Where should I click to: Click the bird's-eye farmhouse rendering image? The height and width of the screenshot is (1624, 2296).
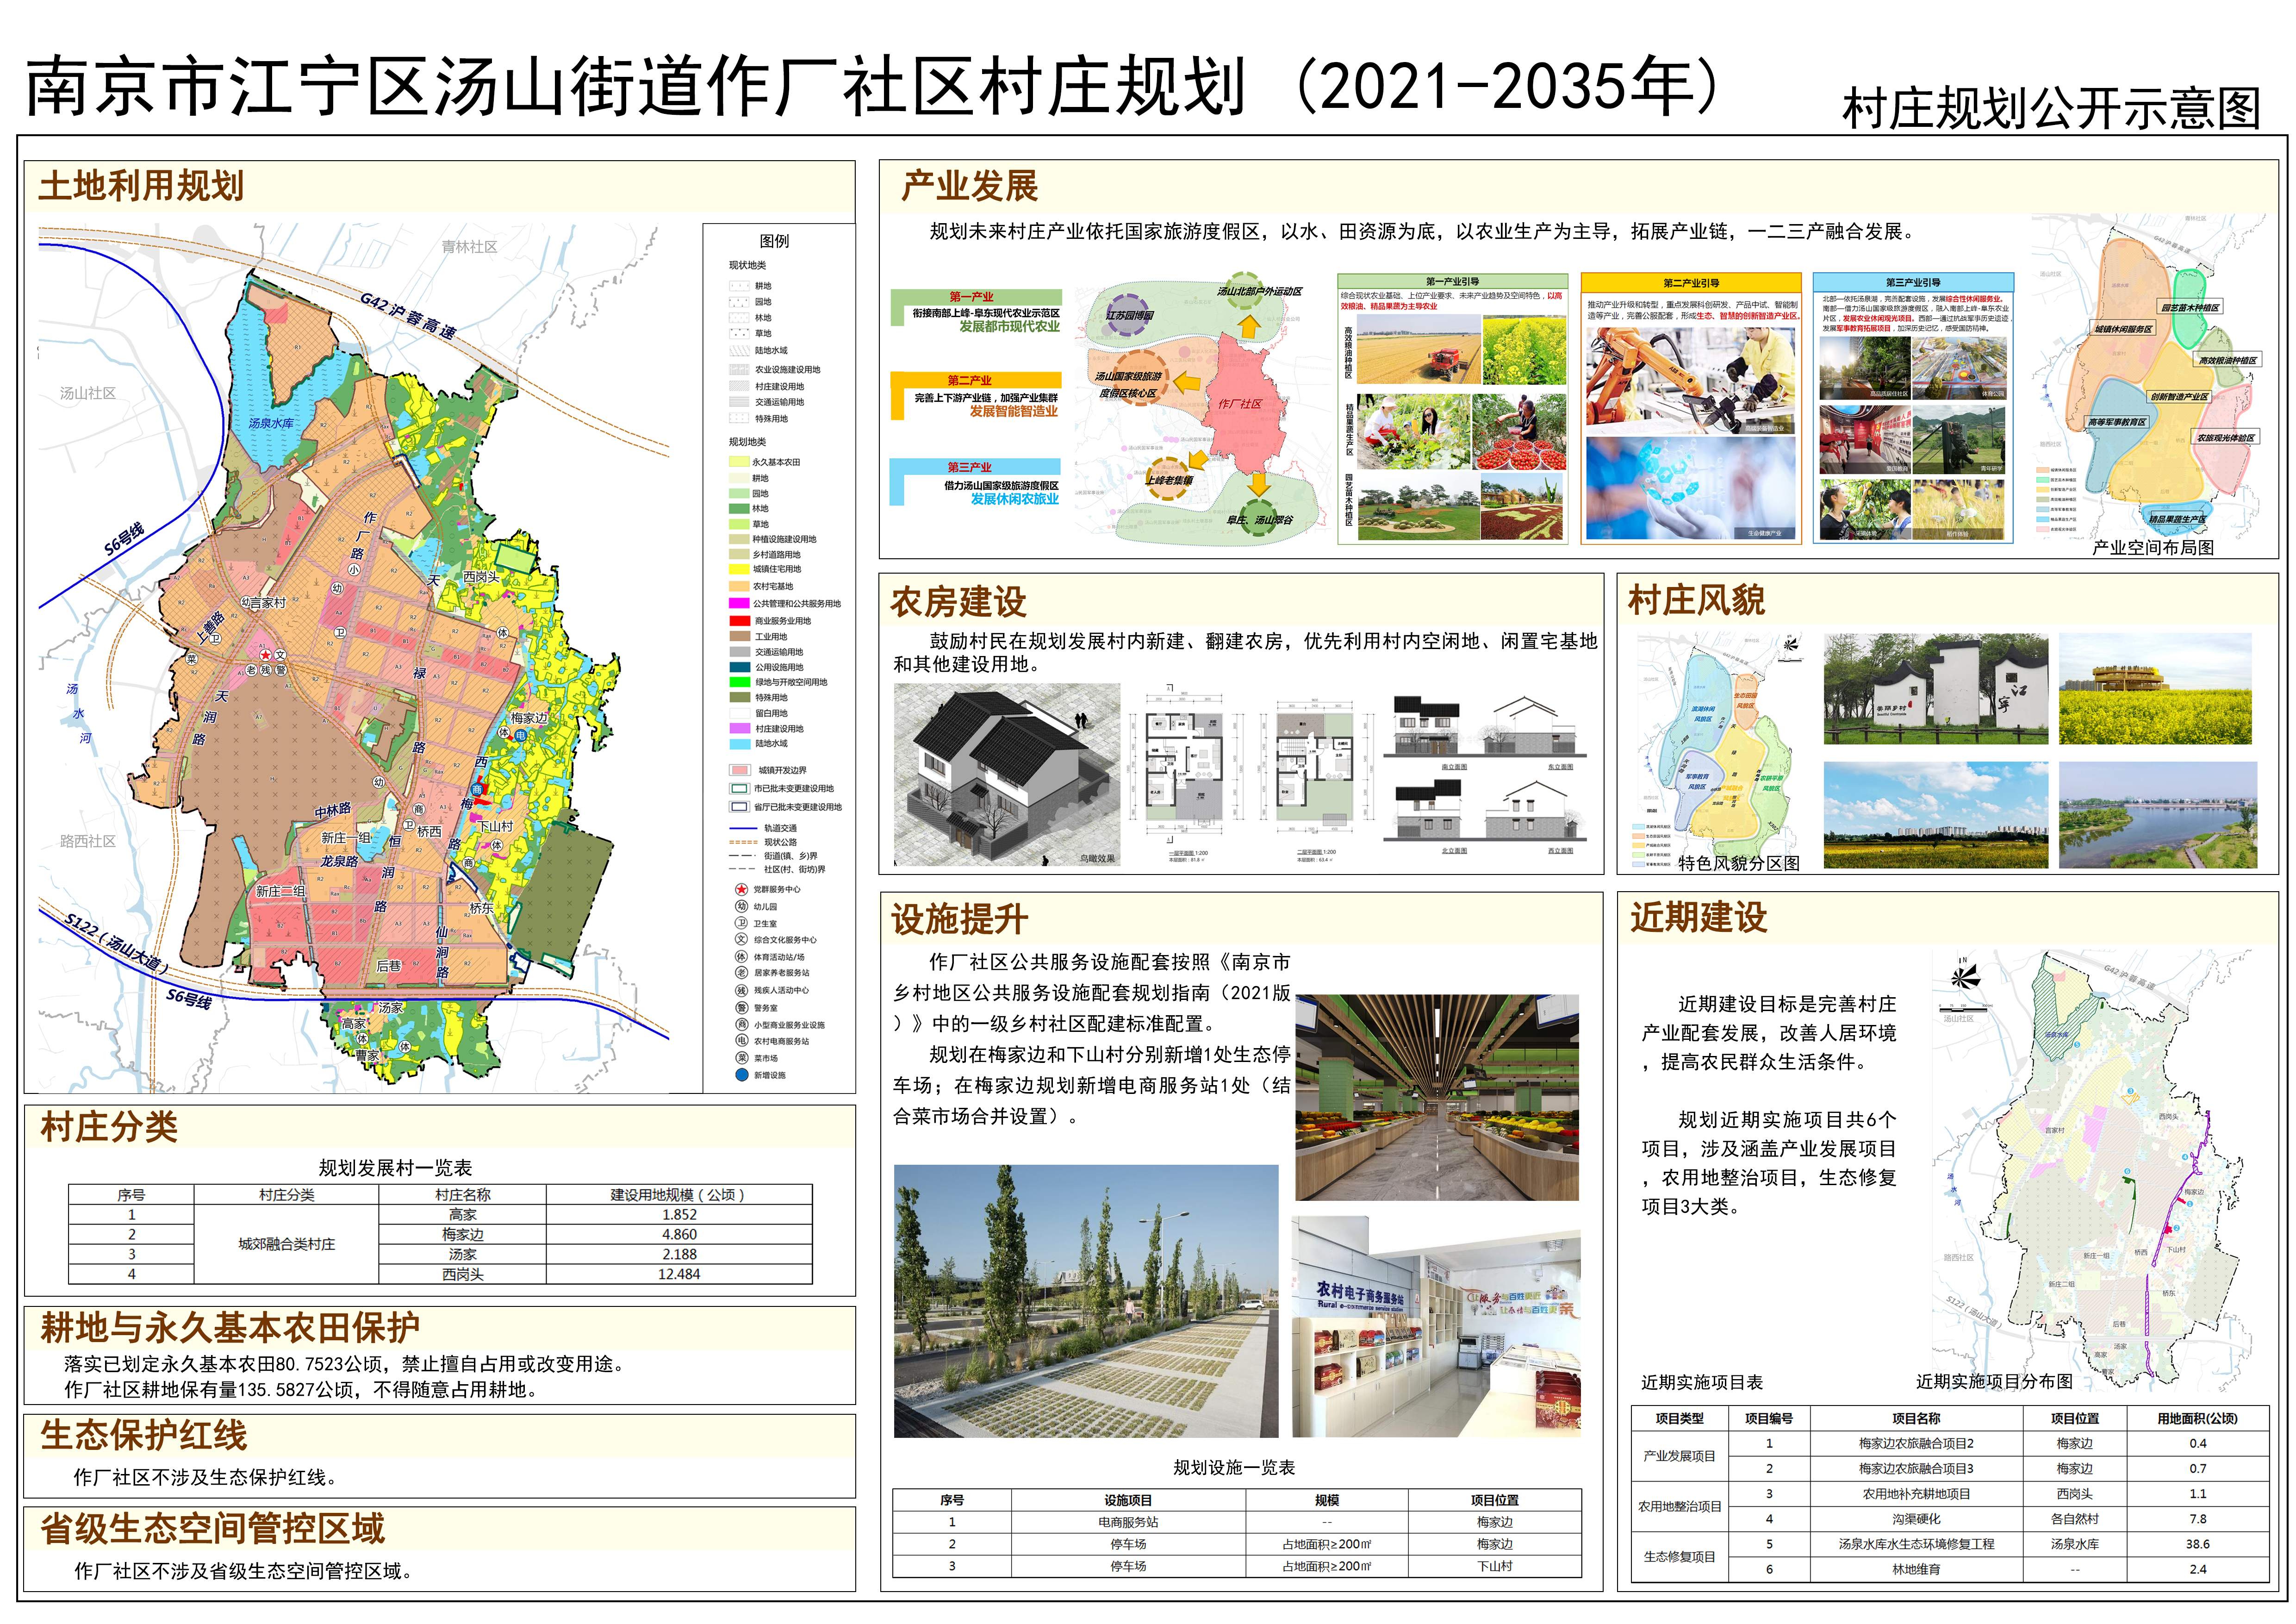point(1006,774)
